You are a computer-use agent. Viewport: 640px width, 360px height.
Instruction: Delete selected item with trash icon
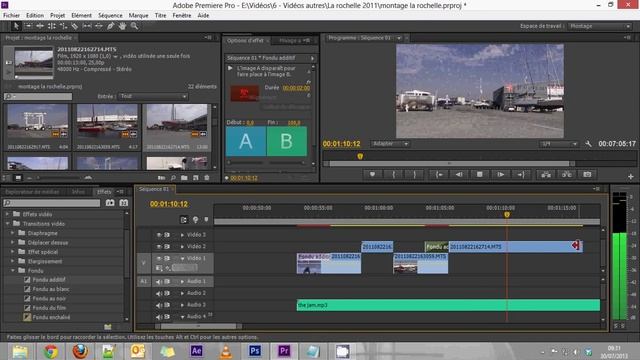[x=207, y=178]
